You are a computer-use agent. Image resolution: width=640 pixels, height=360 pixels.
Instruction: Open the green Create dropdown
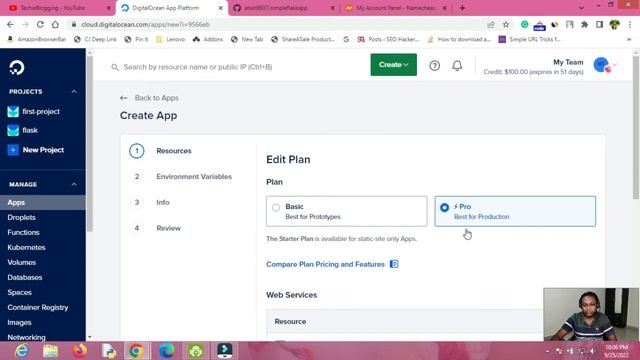tap(393, 64)
